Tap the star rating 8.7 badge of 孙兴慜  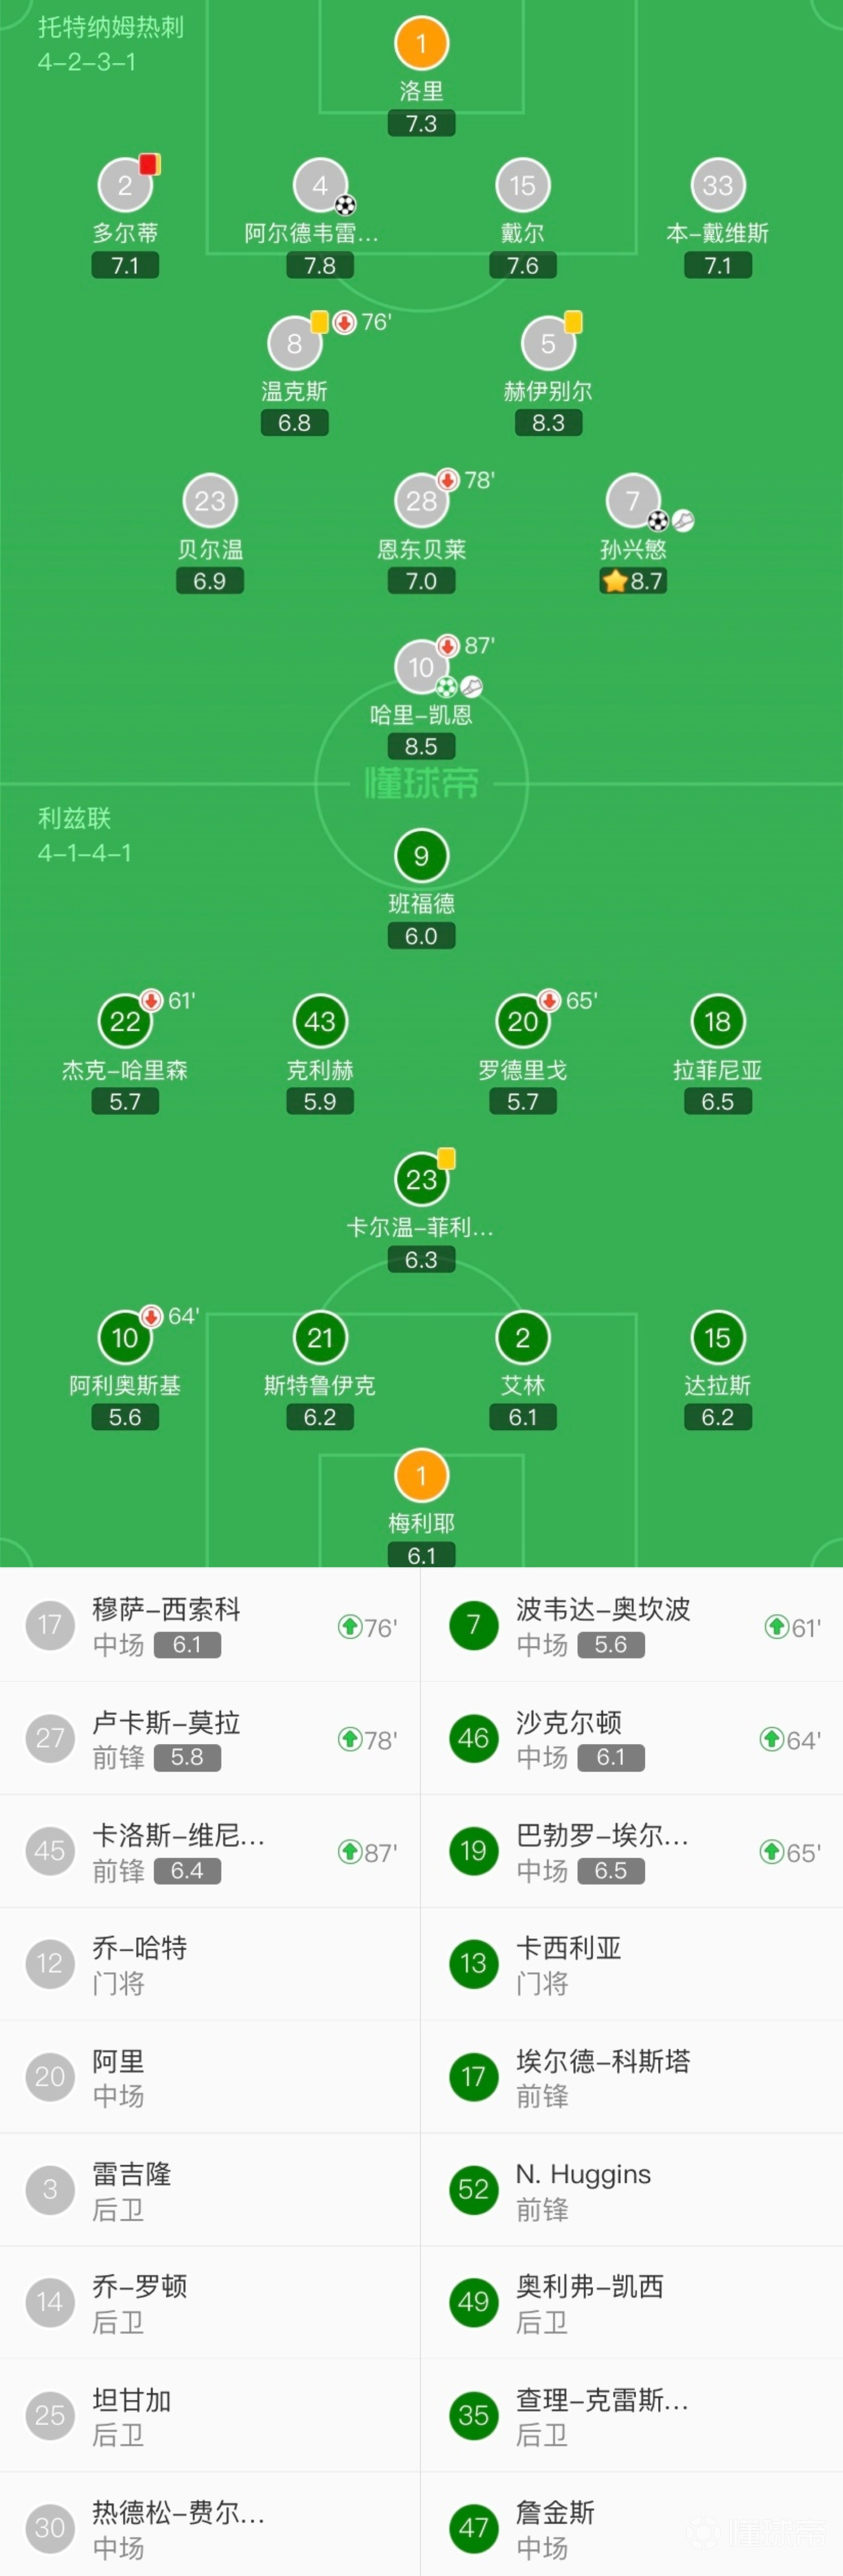pyautogui.click(x=632, y=581)
